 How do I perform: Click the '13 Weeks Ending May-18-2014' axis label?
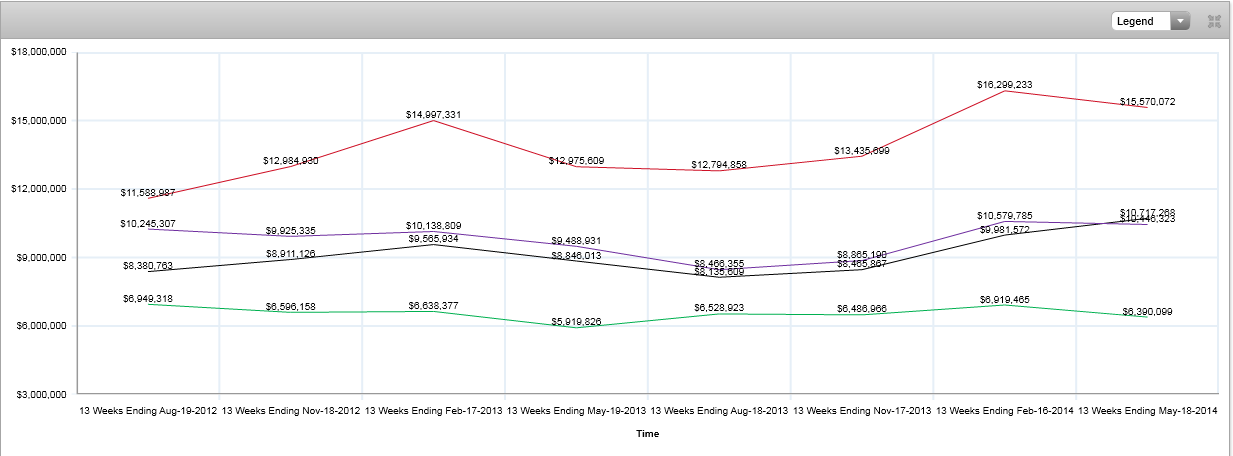[x=1147, y=411]
